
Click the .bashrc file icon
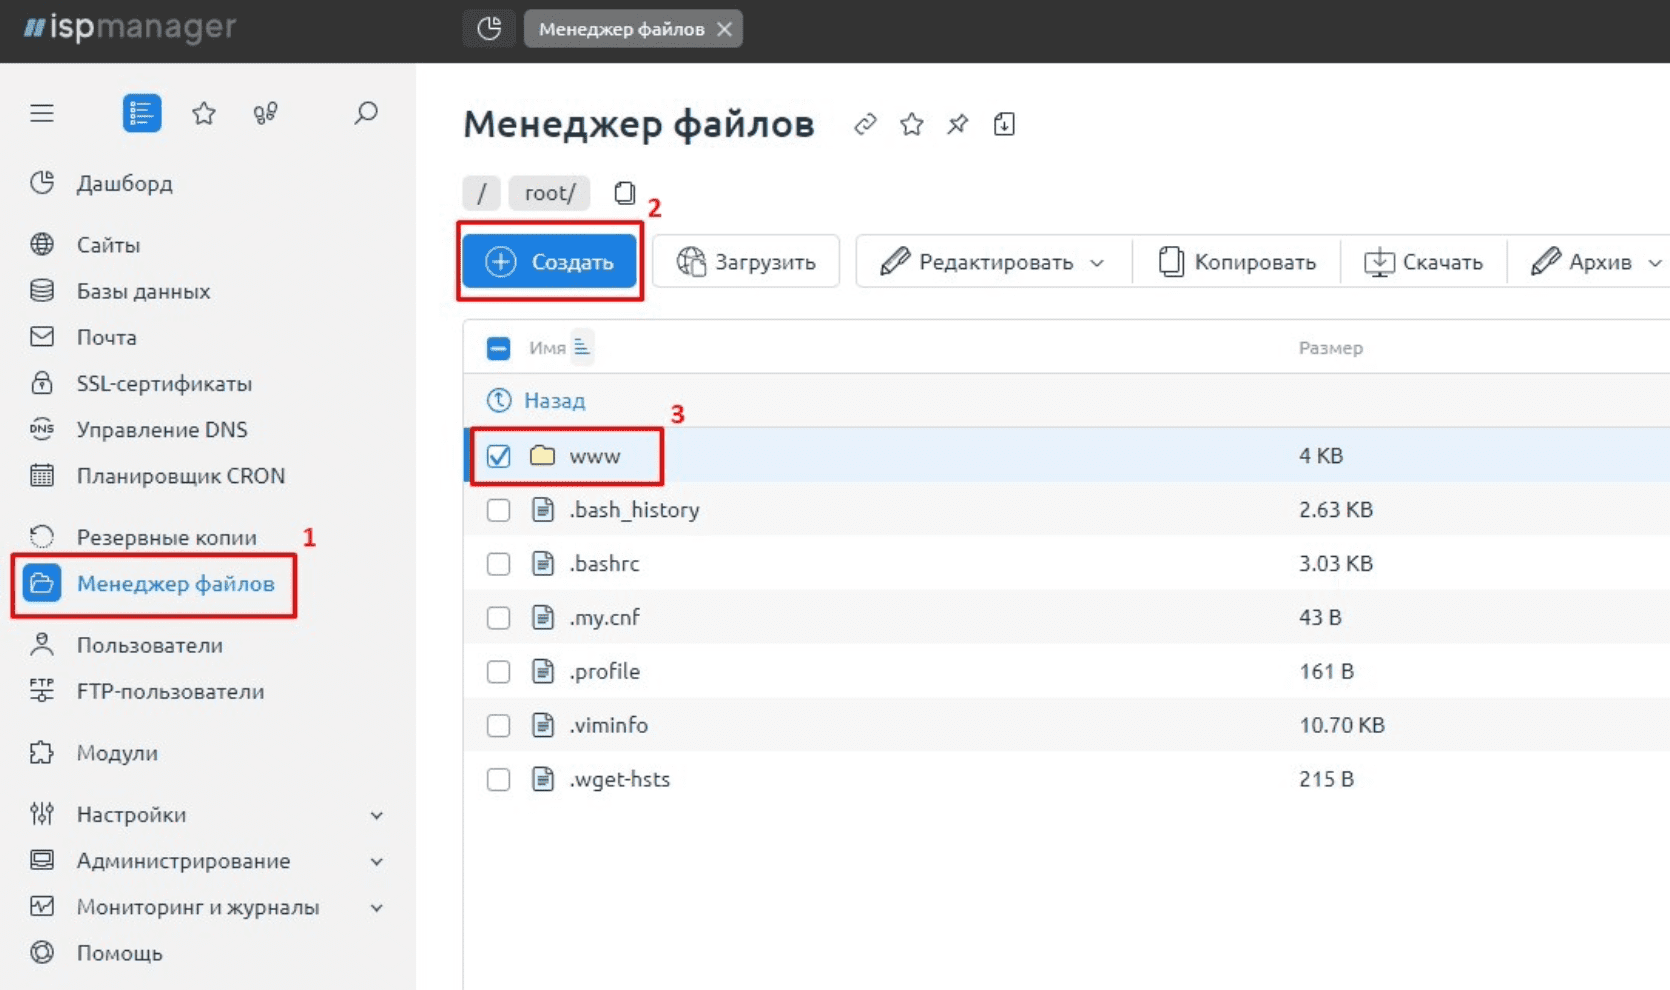coord(543,564)
